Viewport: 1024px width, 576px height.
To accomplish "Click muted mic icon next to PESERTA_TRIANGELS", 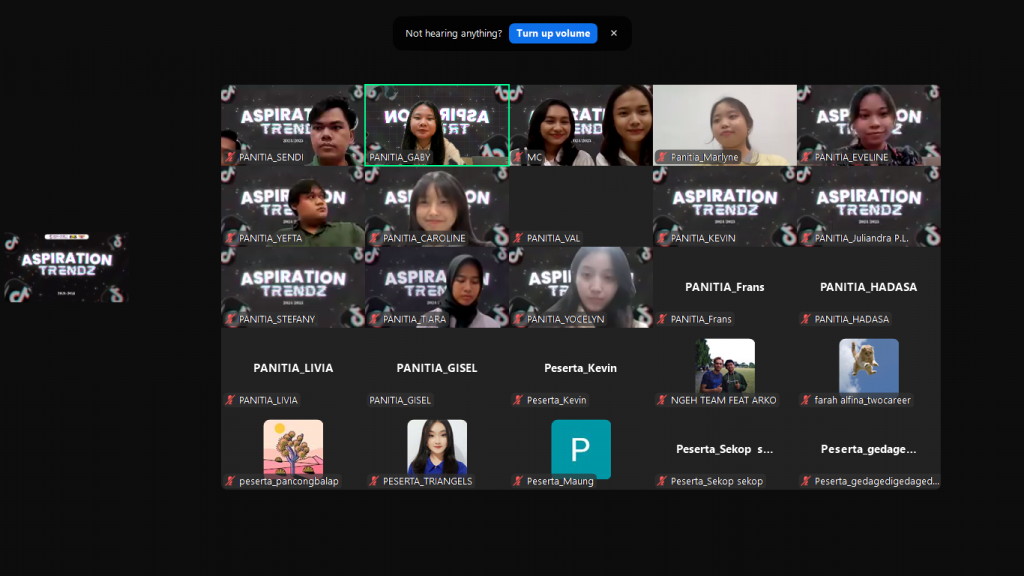I will click(374, 481).
